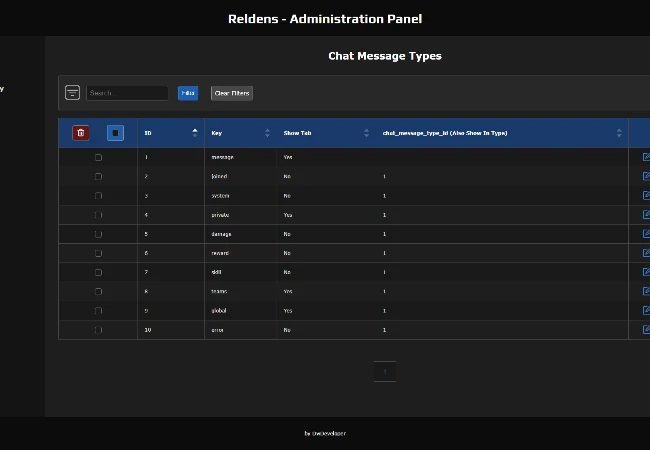Open edit icon for the error row
The width and height of the screenshot is (650, 450).
(x=646, y=329)
